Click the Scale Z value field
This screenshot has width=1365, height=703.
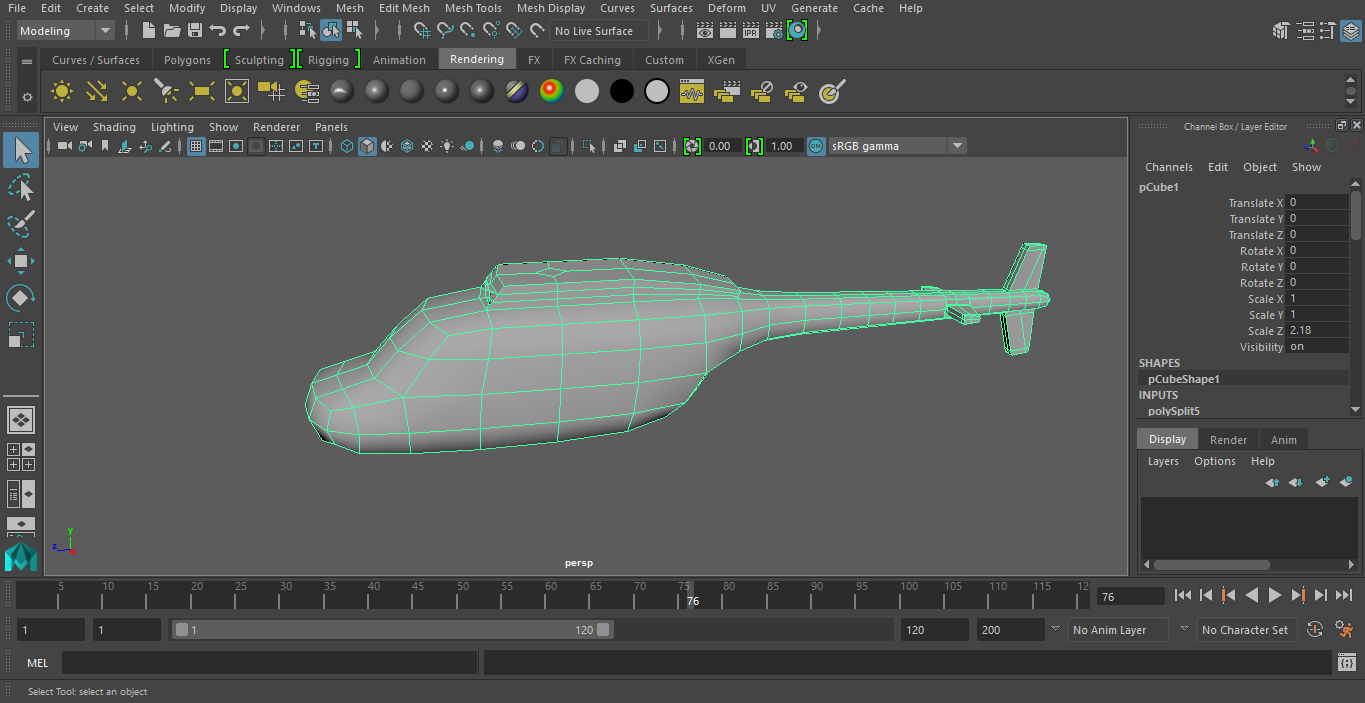click(1316, 331)
